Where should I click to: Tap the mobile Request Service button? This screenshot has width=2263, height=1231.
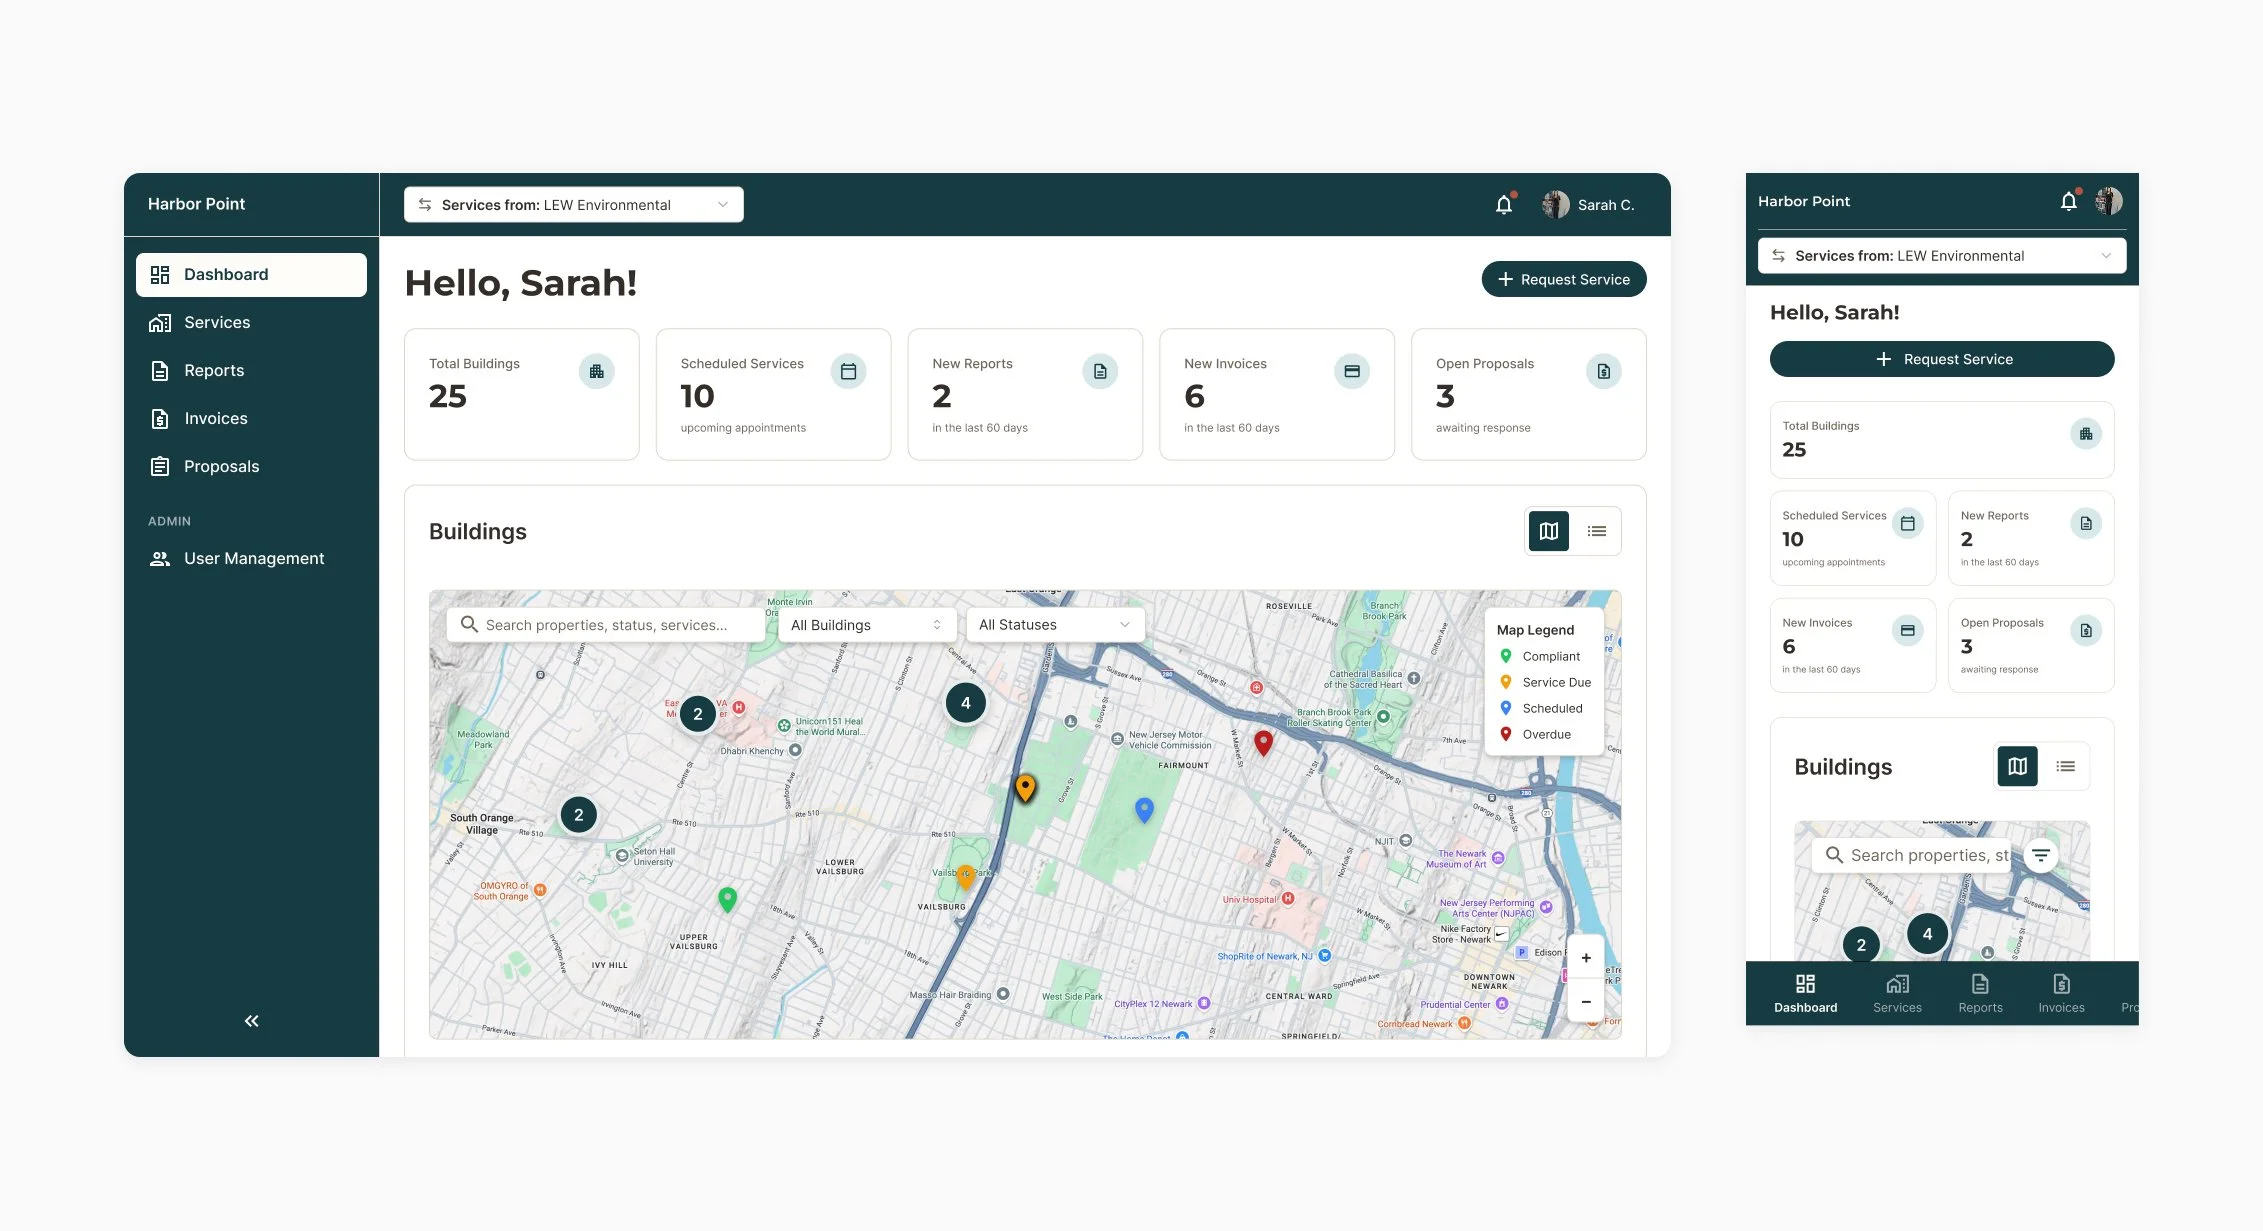(x=1942, y=359)
